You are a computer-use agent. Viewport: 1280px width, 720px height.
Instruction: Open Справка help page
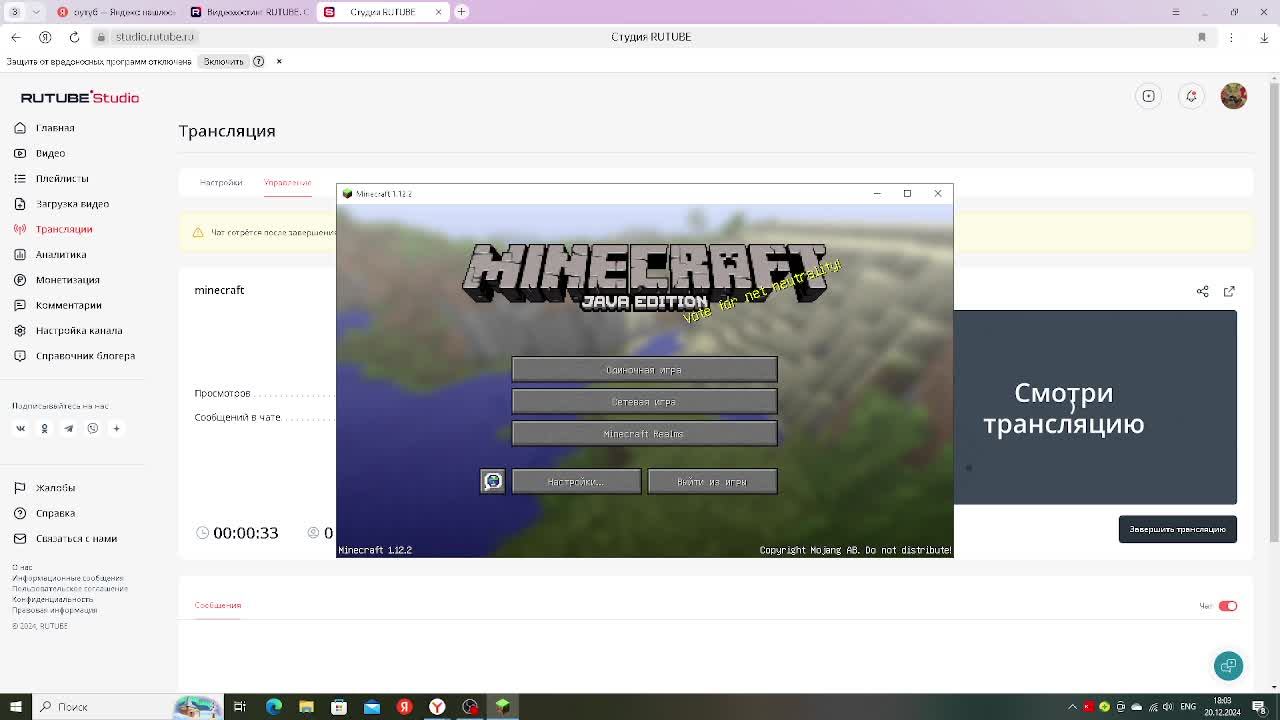coord(45,513)
